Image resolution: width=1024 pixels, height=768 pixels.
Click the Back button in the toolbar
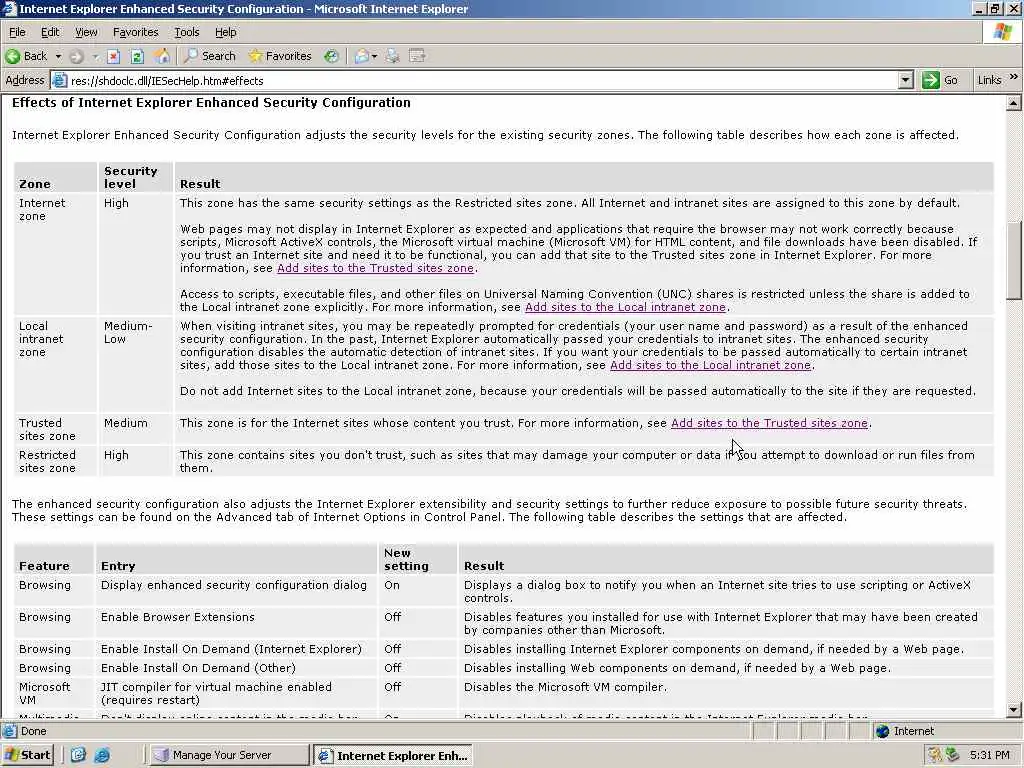27,56
